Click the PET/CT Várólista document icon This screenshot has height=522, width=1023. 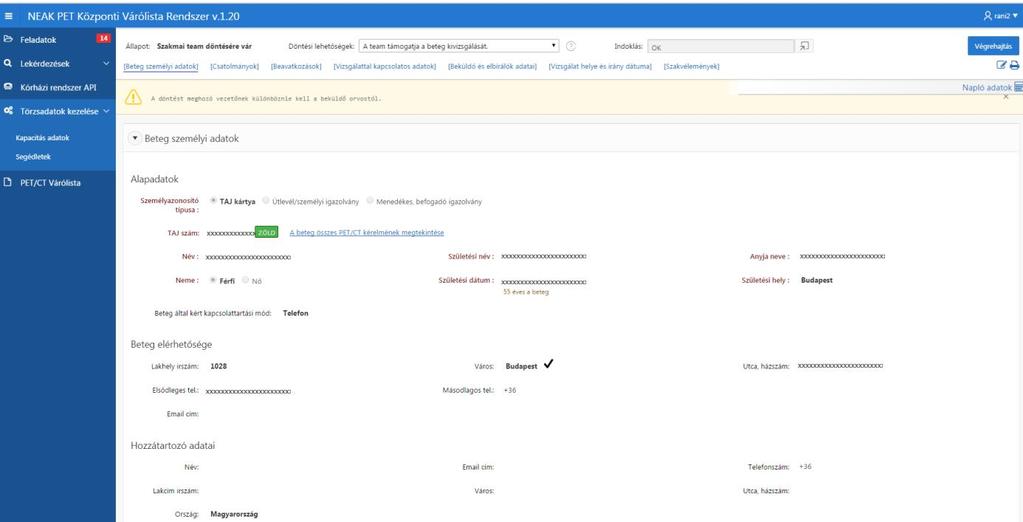8,183
